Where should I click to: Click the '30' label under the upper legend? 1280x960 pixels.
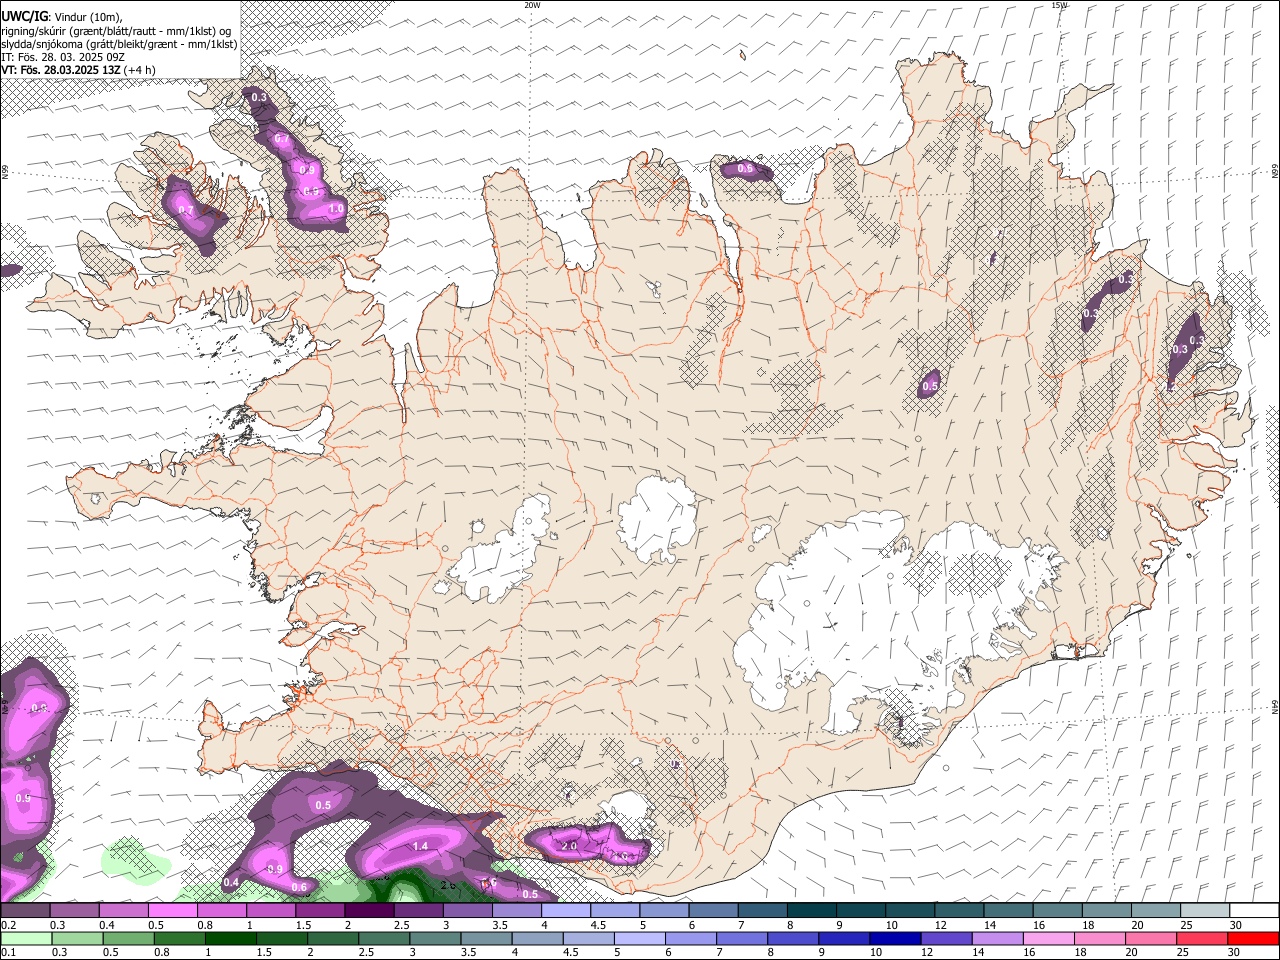point(1236,925)
